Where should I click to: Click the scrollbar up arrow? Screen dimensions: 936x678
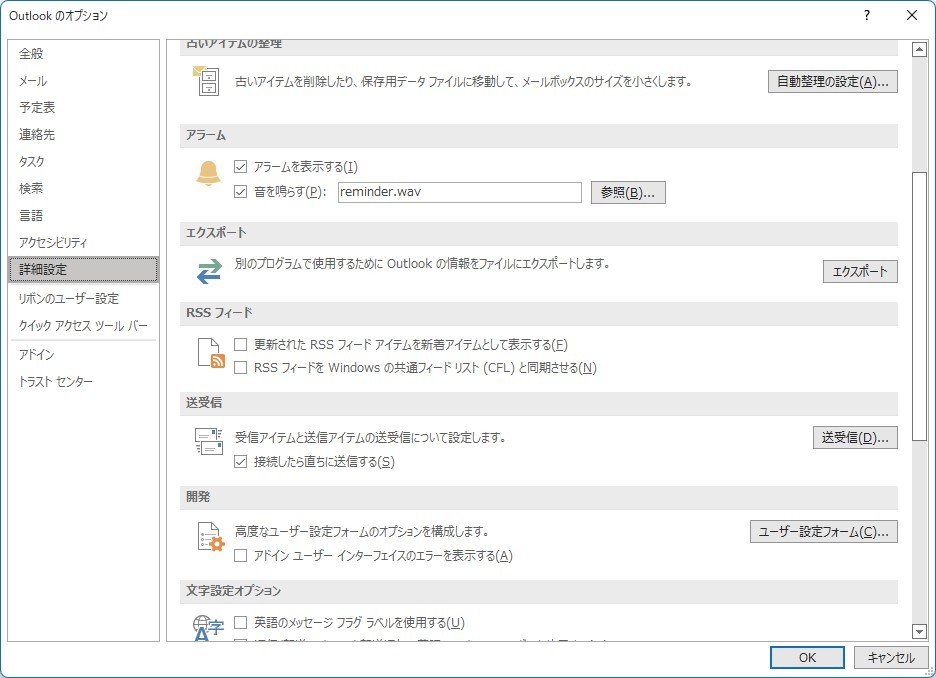click(x=919, y=50)
